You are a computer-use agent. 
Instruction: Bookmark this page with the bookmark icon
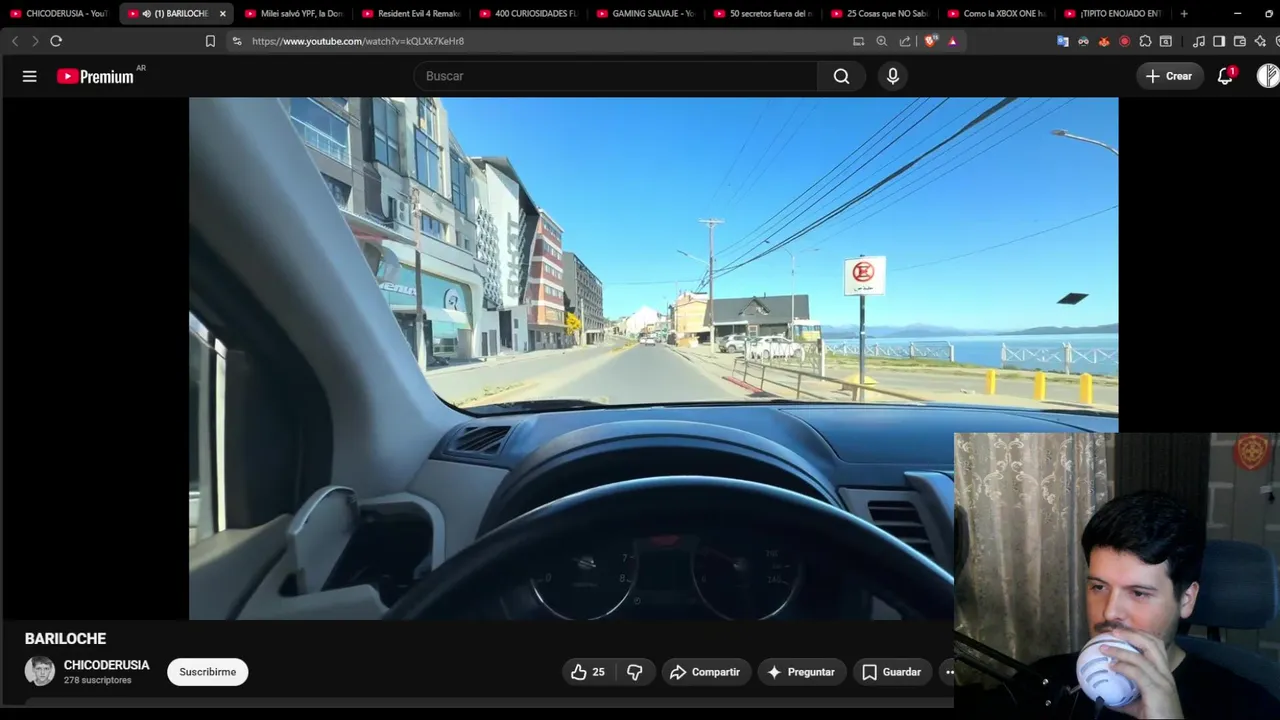210,41
